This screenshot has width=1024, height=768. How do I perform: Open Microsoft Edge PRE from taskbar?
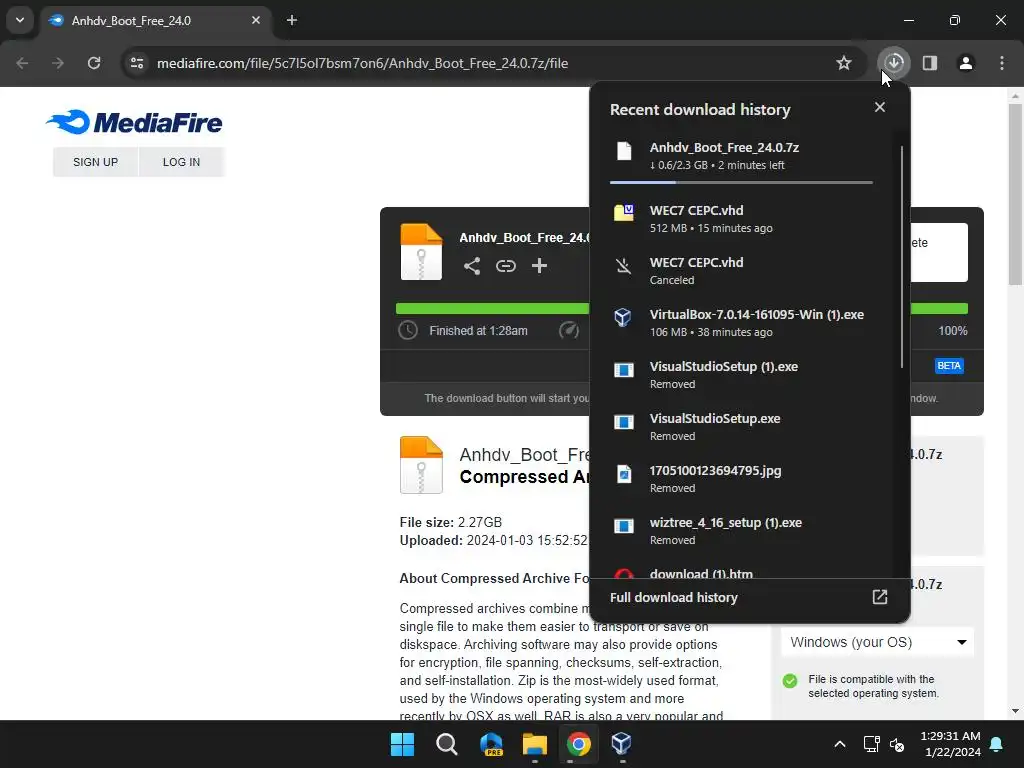point(491,744)
